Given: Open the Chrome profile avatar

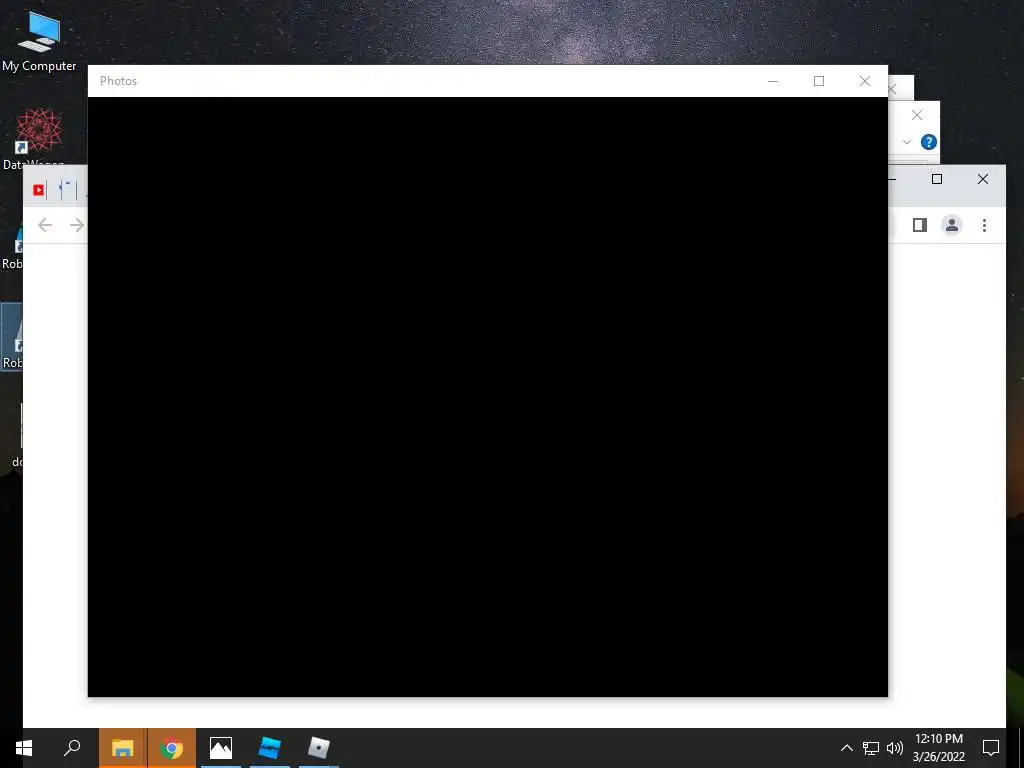Looking at the screenshot, I should click(x=952, y=225).
